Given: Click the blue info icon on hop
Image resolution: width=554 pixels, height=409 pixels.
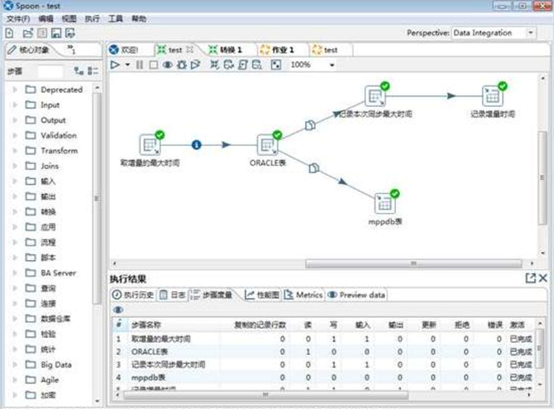Looking at the screenshot, I should 196,145.
